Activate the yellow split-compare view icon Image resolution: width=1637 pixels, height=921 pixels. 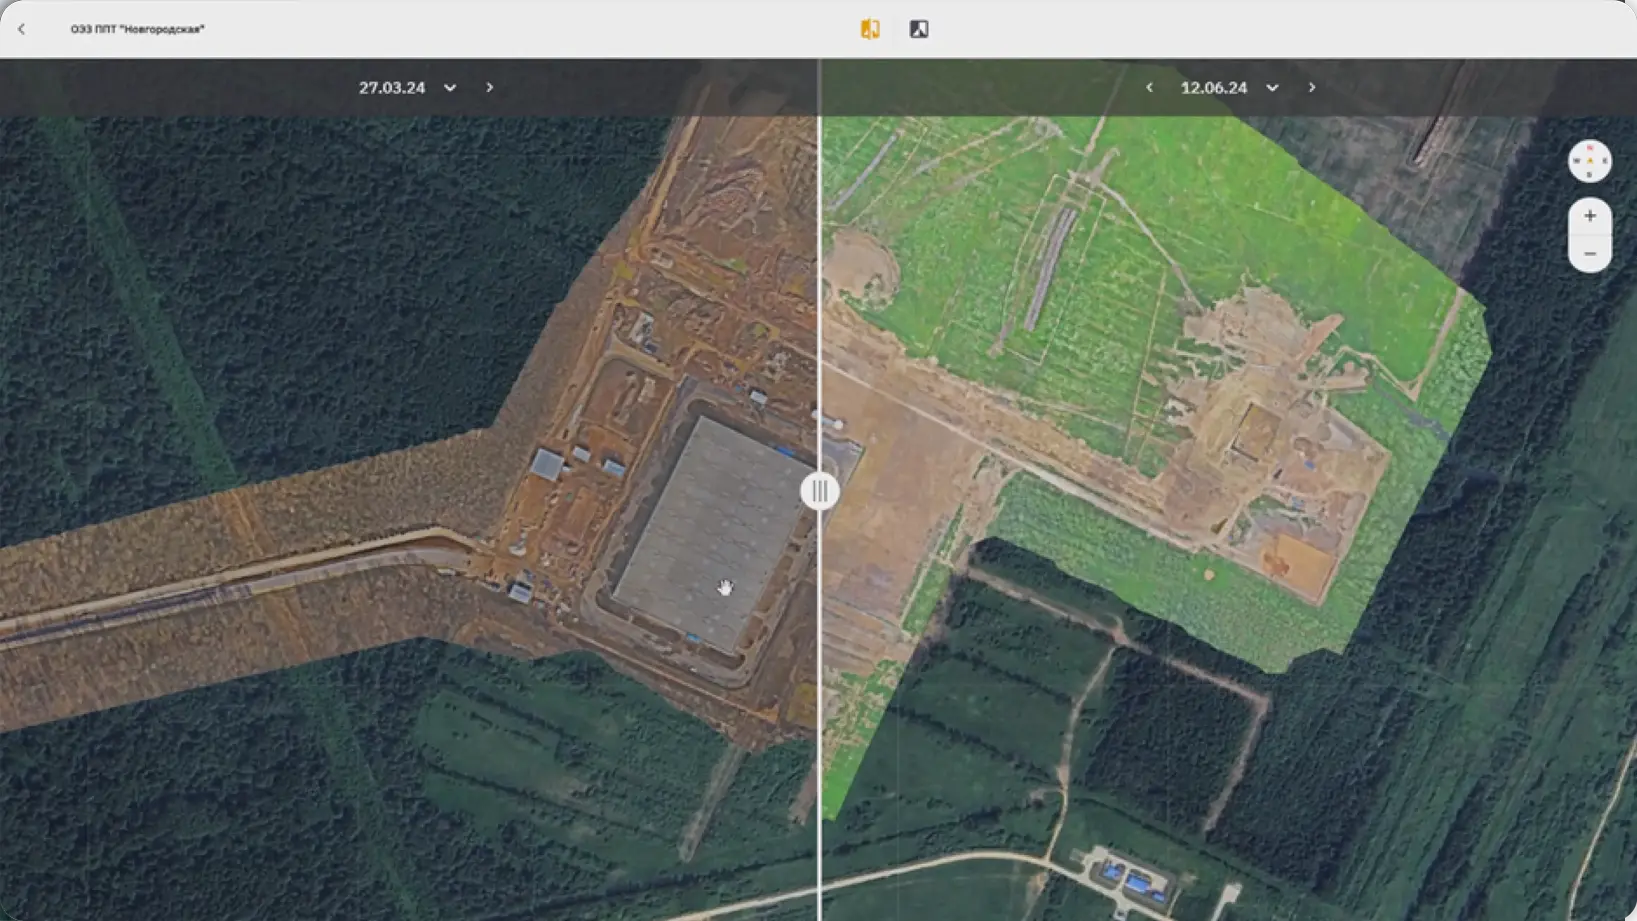point(870,29)
